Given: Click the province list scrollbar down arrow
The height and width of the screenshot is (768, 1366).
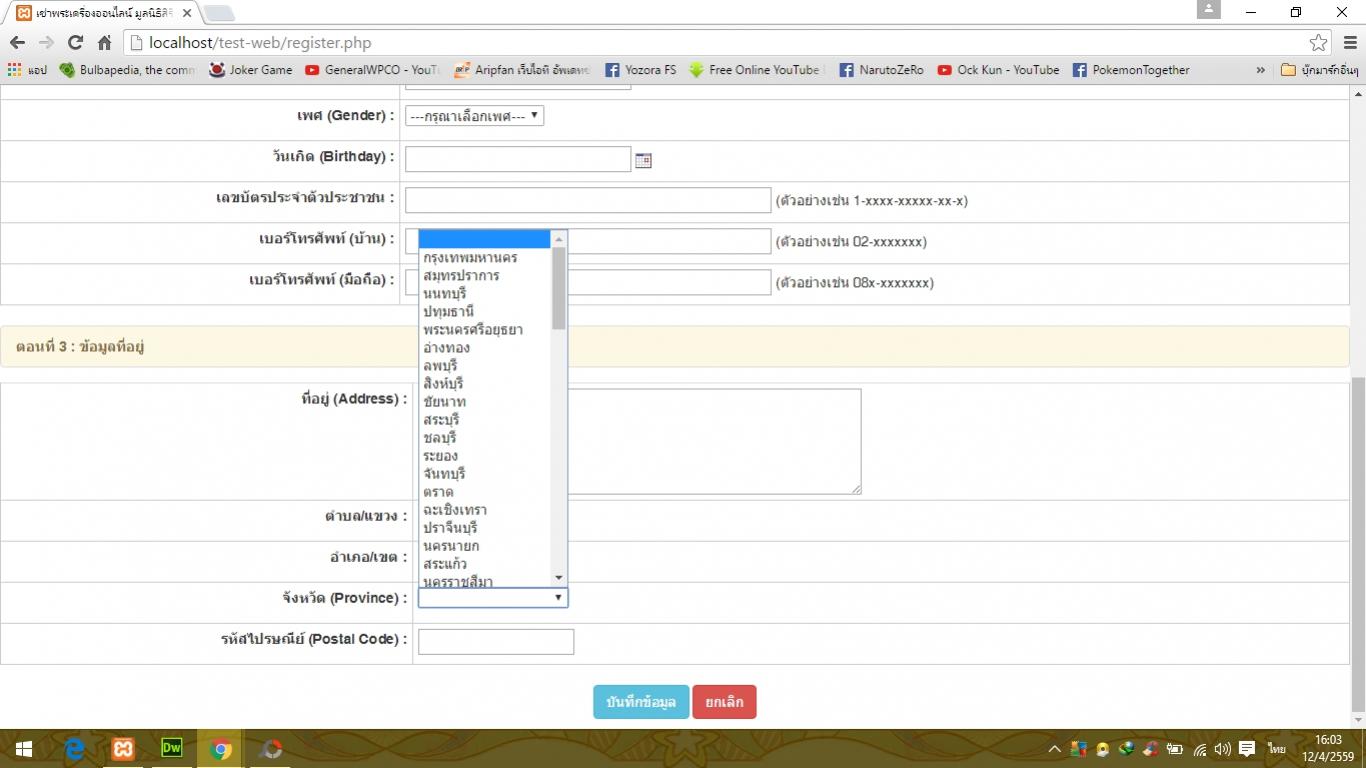Looking at the screenshot, I should pos(559,578).
